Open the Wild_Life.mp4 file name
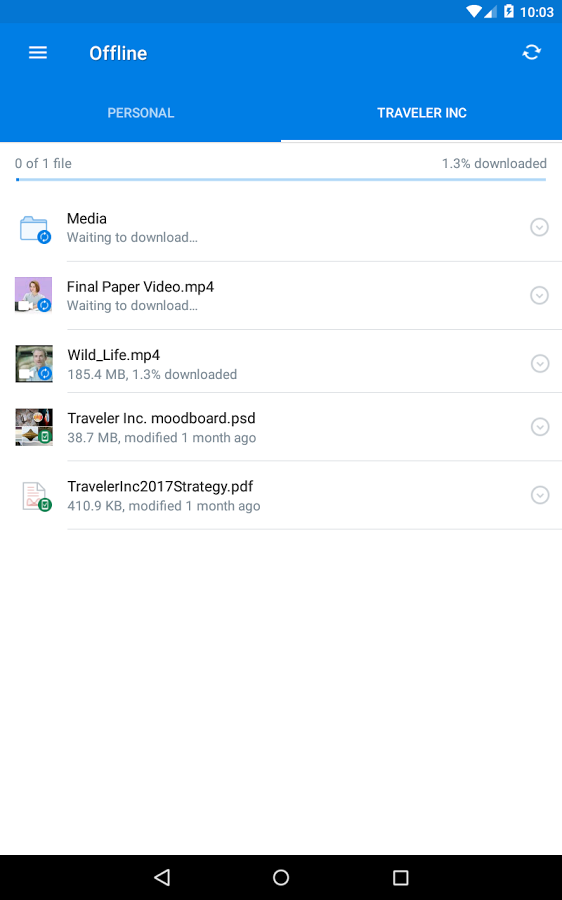Viewport: 562px width, 900px height. (x=114, y=355)
